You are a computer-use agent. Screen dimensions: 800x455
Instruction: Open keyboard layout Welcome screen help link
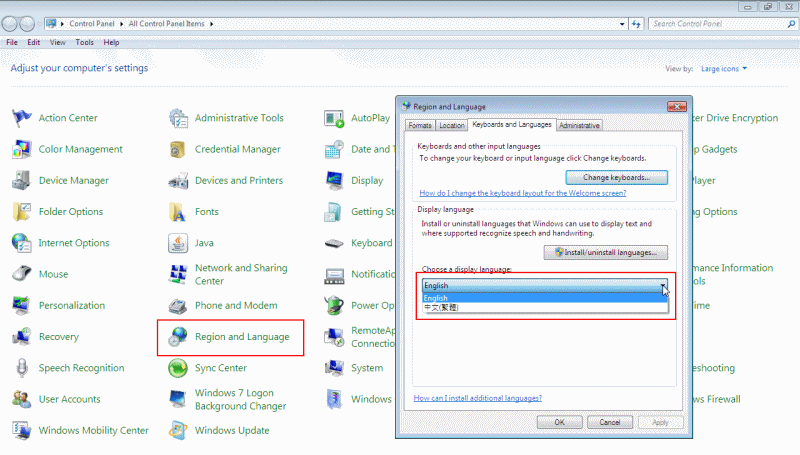pyautogui.click(x=522, y=193)
